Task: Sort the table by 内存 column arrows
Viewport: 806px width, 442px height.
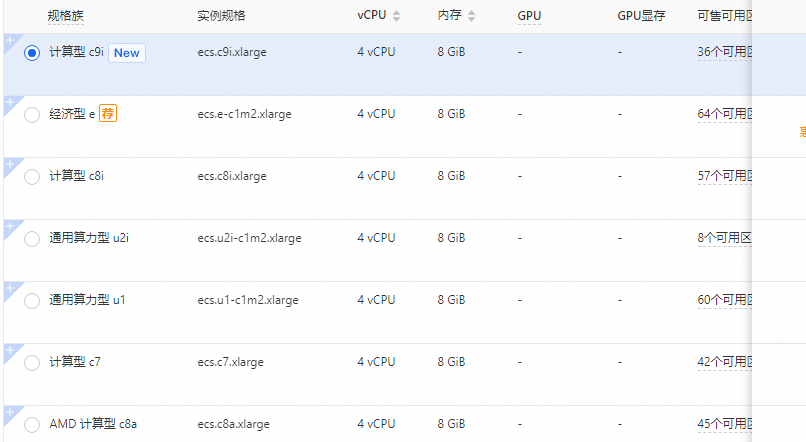Action: coord(471,16)
